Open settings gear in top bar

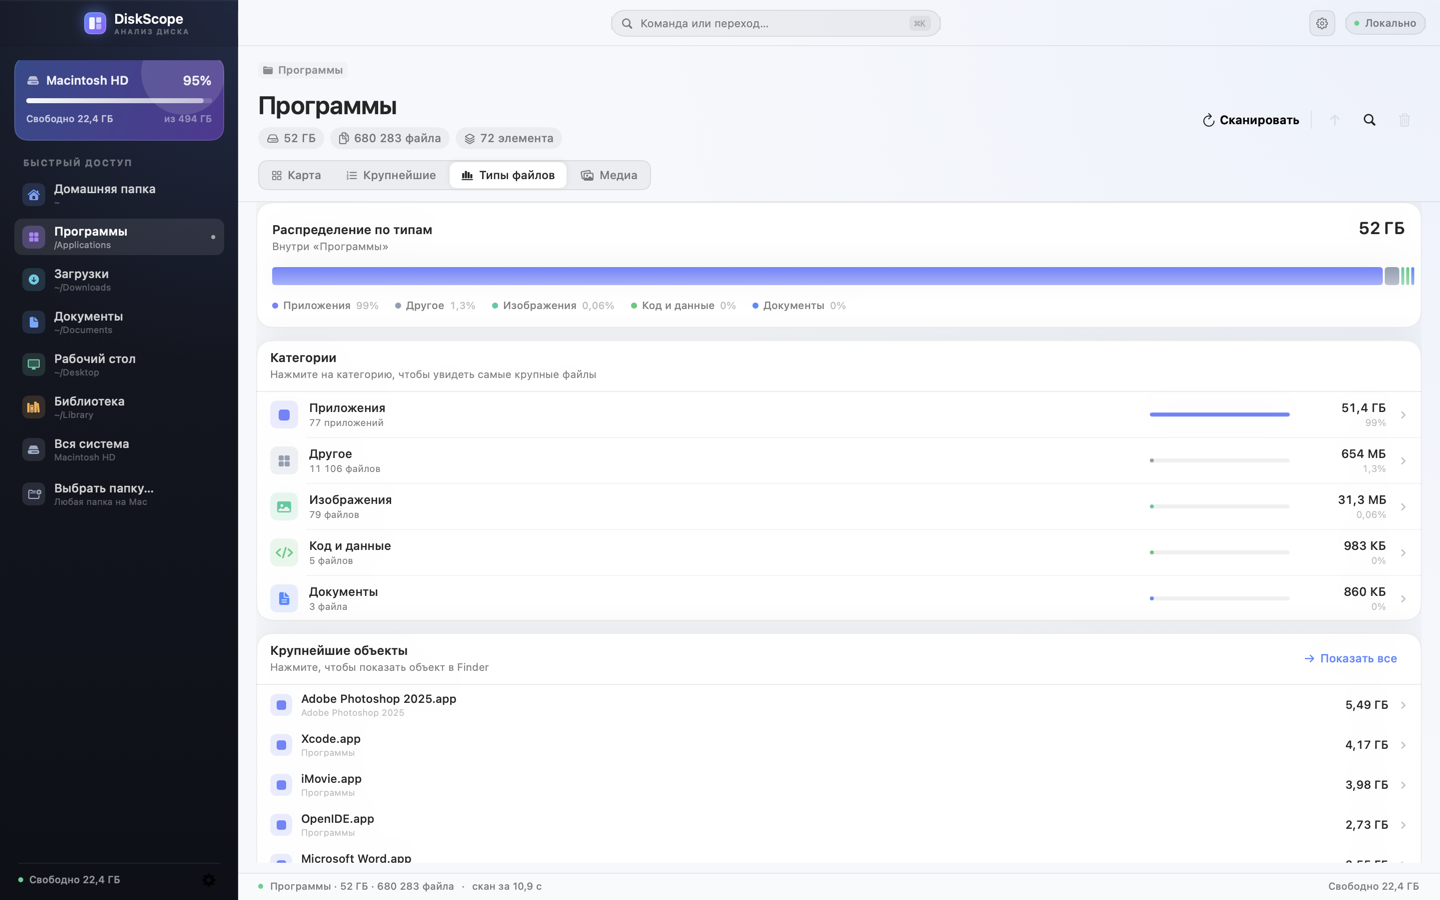[1322, 23]
